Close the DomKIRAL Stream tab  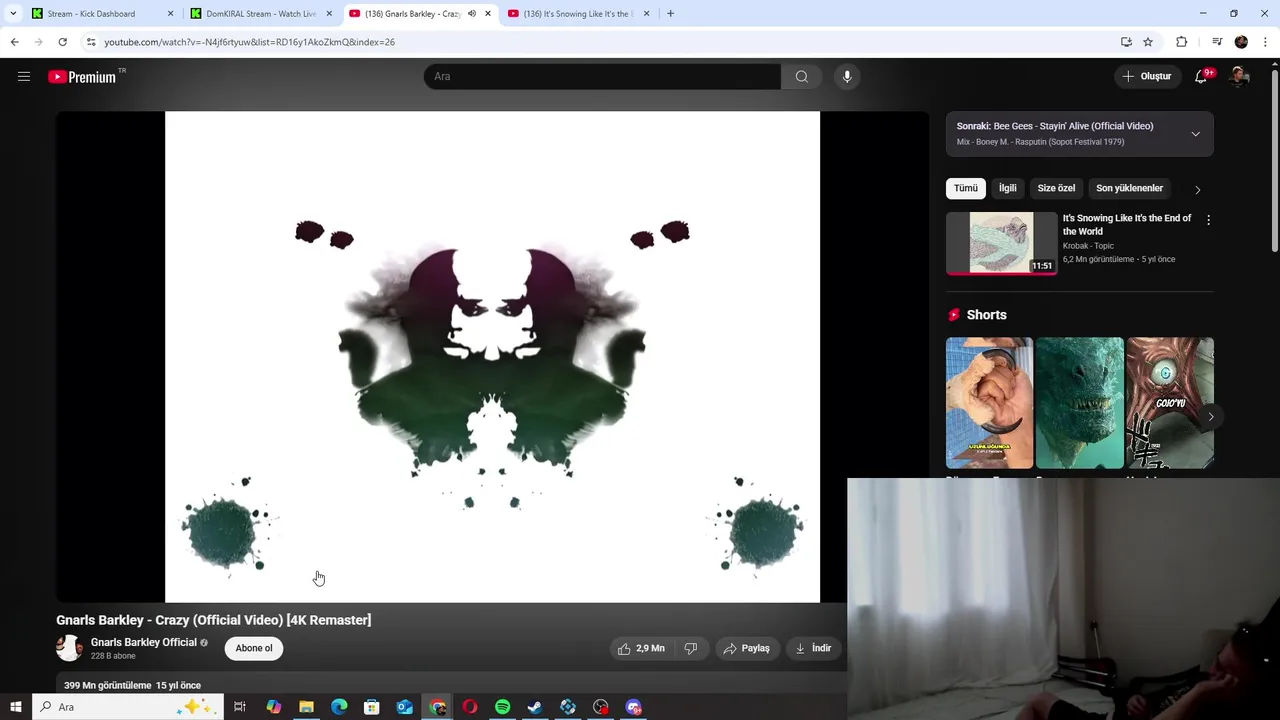[x=329, y=14]
